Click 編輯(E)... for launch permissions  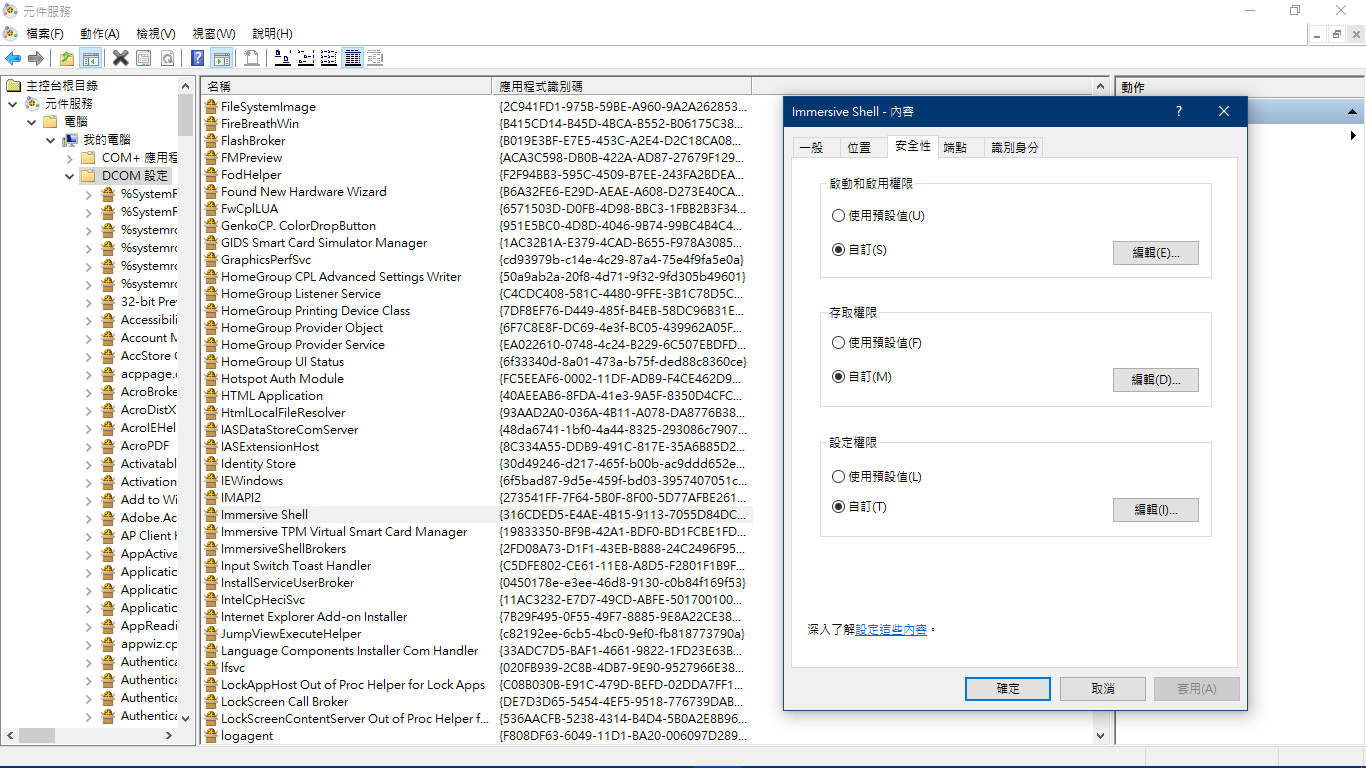click(1155, 253)
